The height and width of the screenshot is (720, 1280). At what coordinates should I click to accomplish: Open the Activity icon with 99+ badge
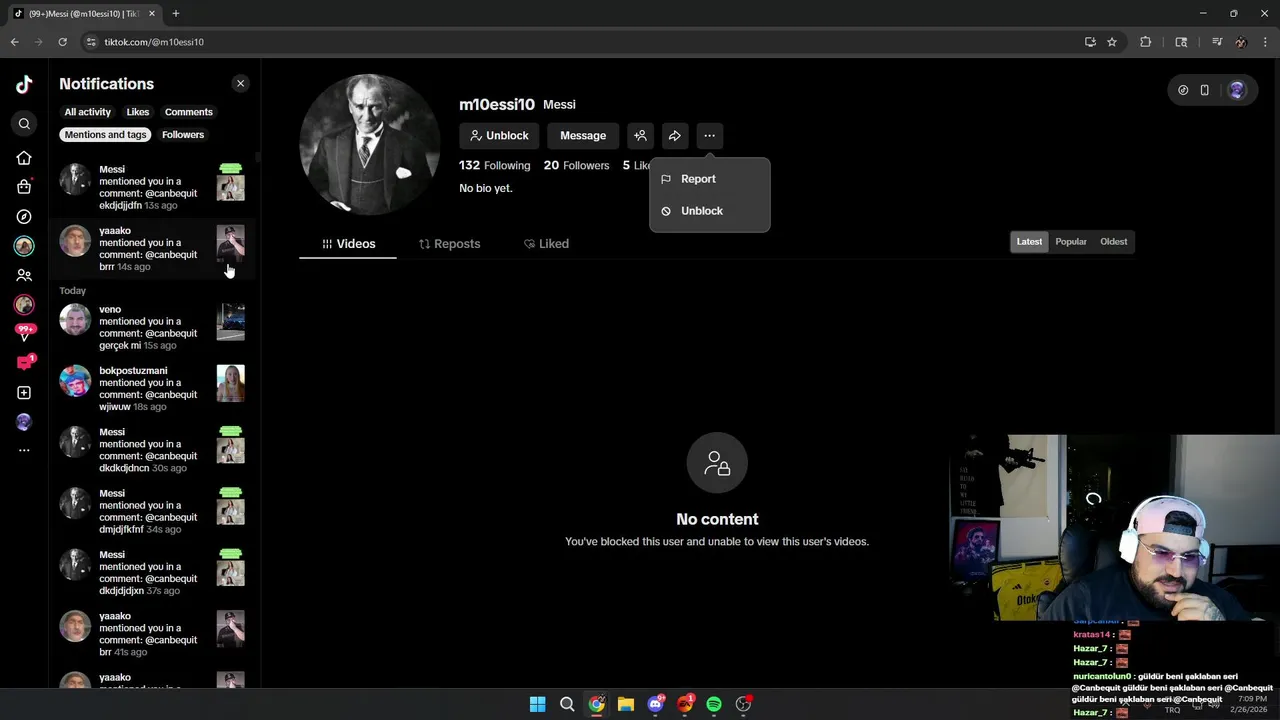24,333
